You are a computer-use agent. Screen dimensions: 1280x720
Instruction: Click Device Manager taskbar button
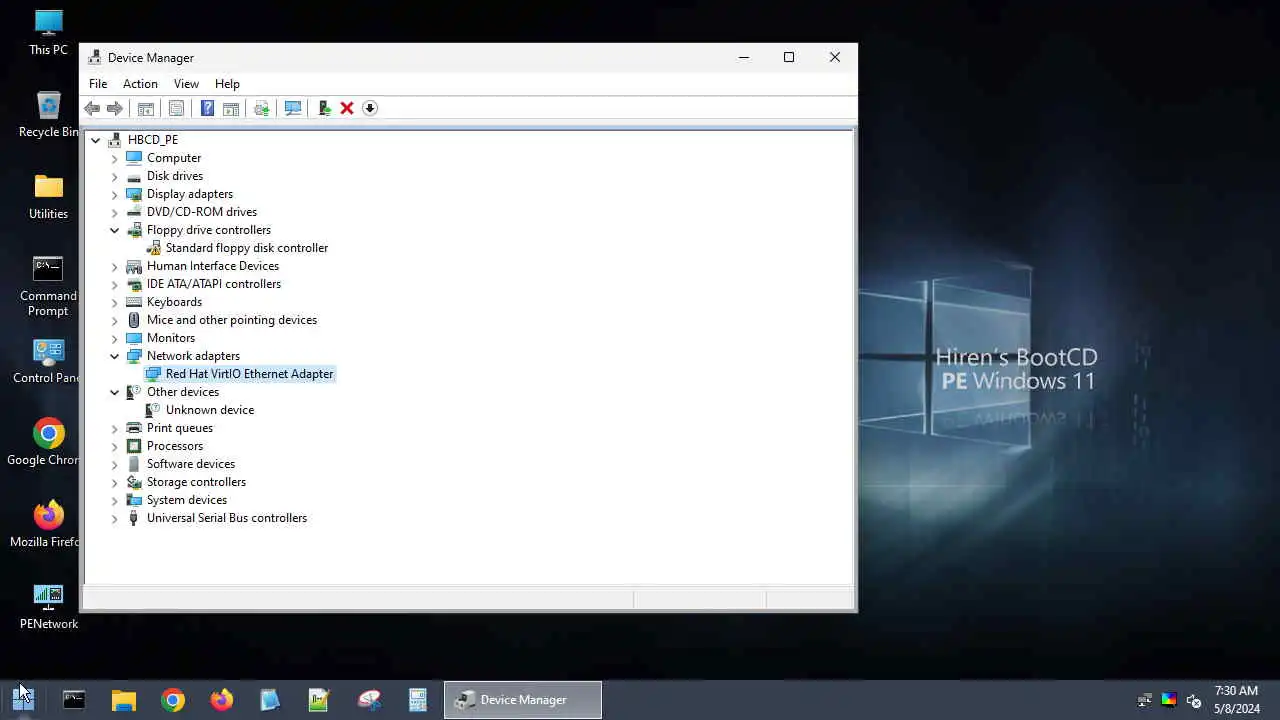523,700
